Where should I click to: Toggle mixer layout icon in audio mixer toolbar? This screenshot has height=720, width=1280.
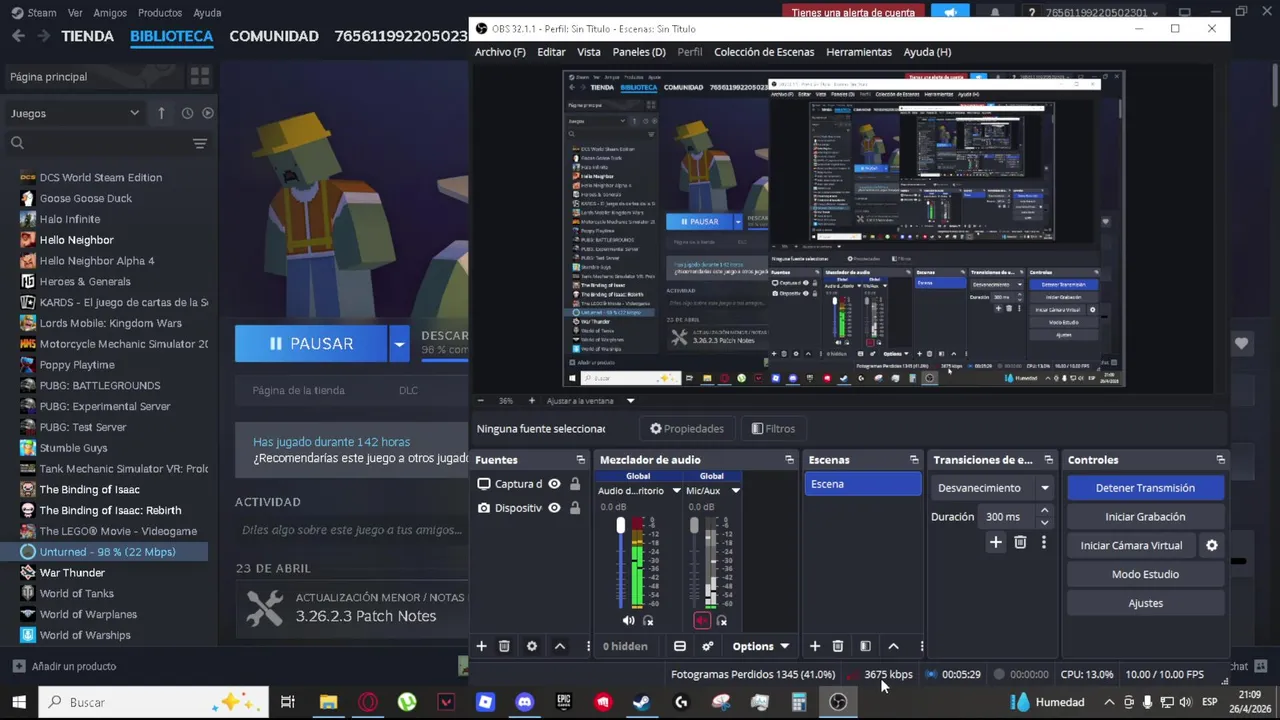[680, 646]
